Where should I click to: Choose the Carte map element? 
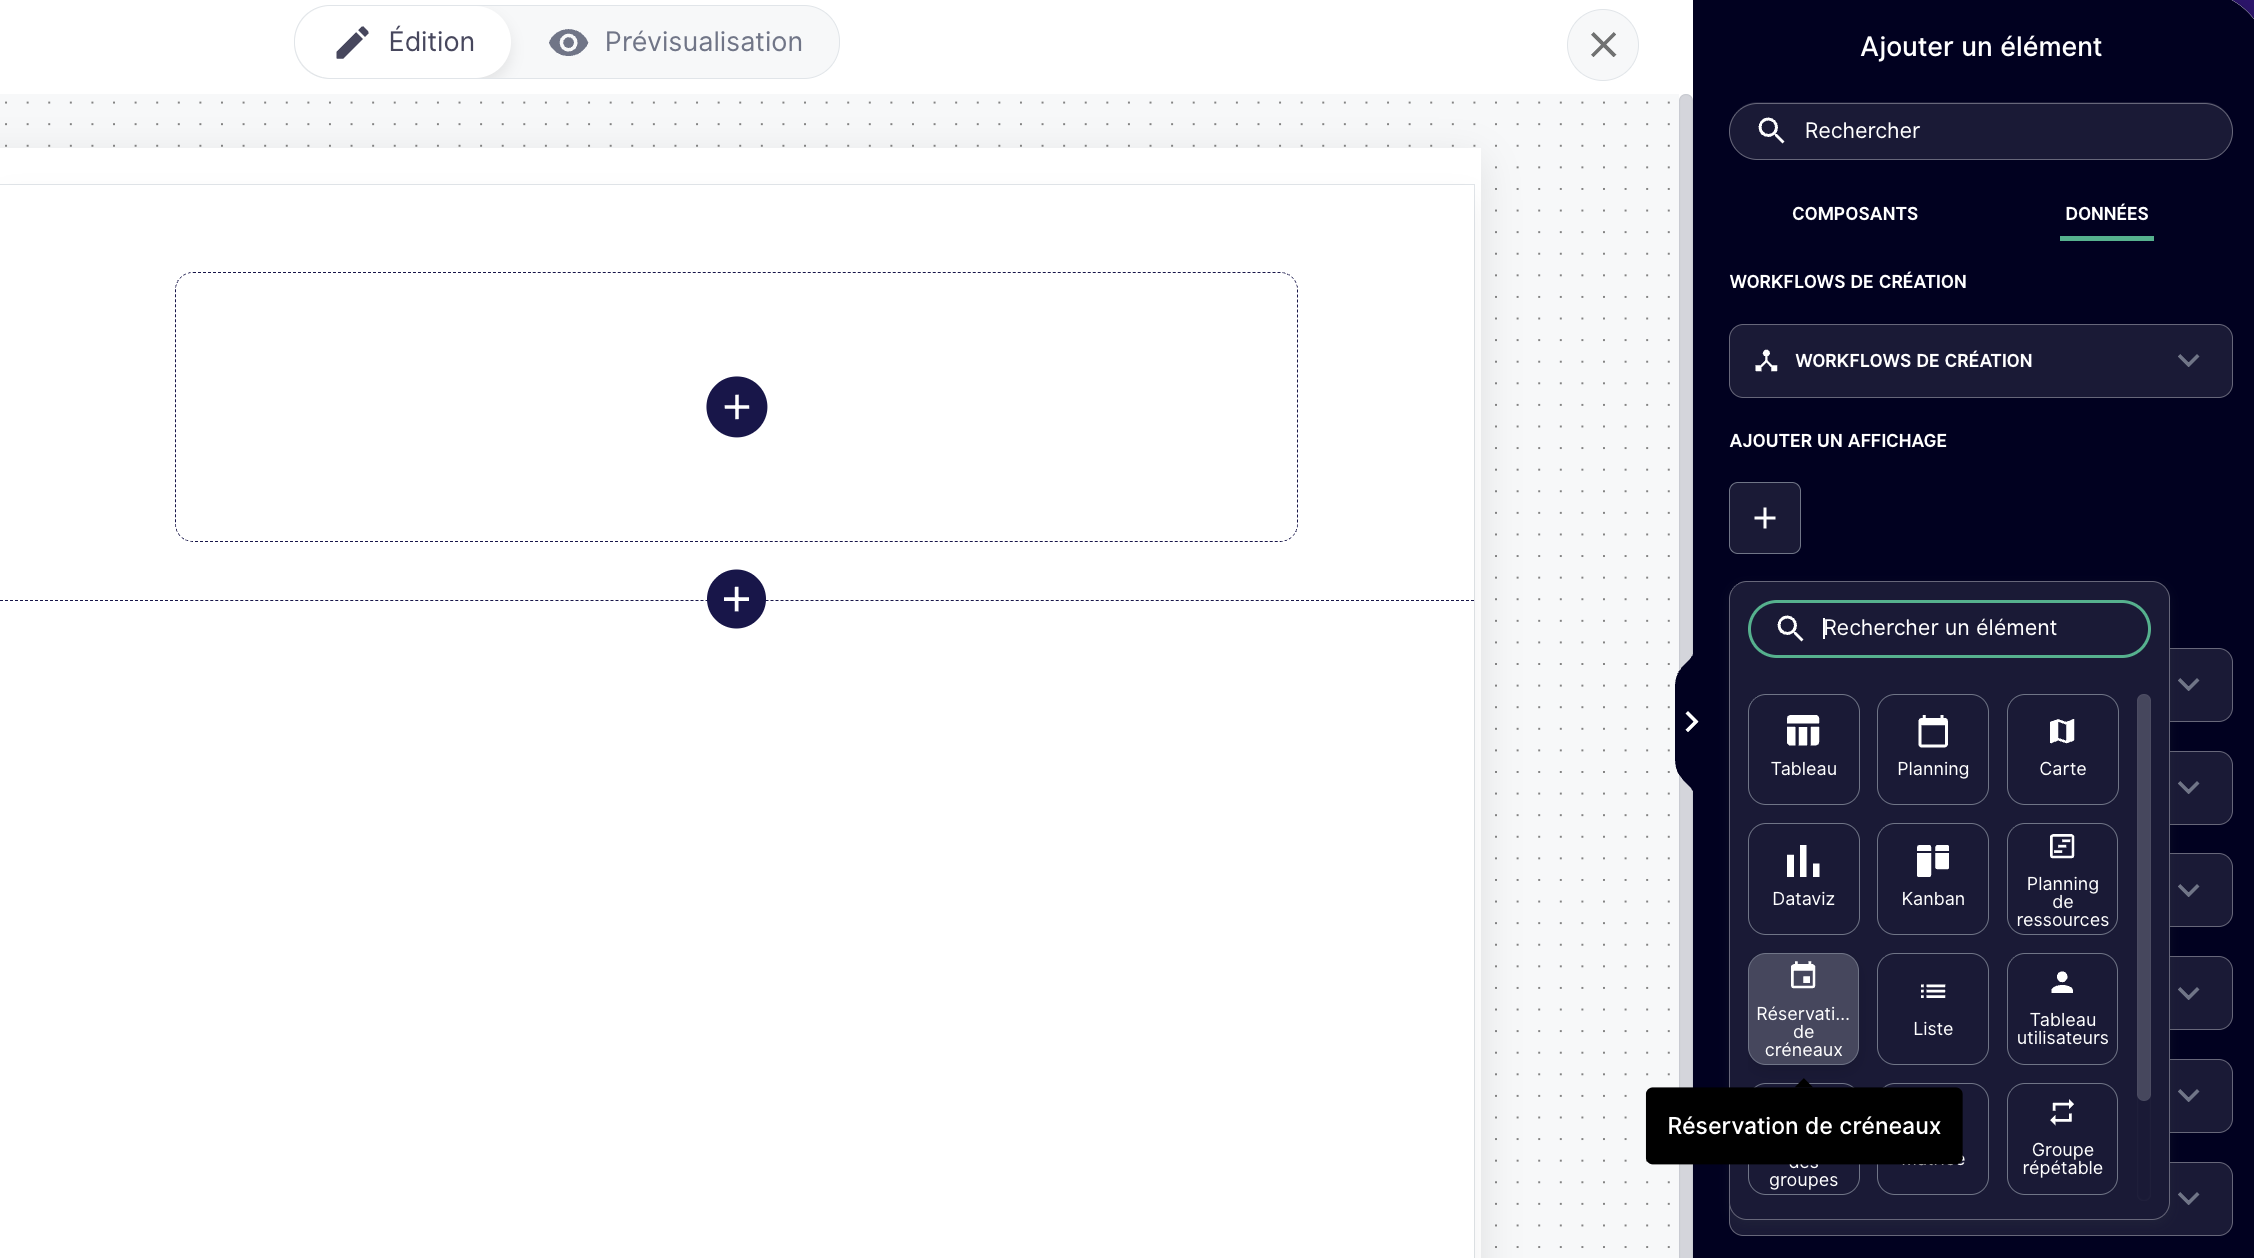click(2062, 748)
